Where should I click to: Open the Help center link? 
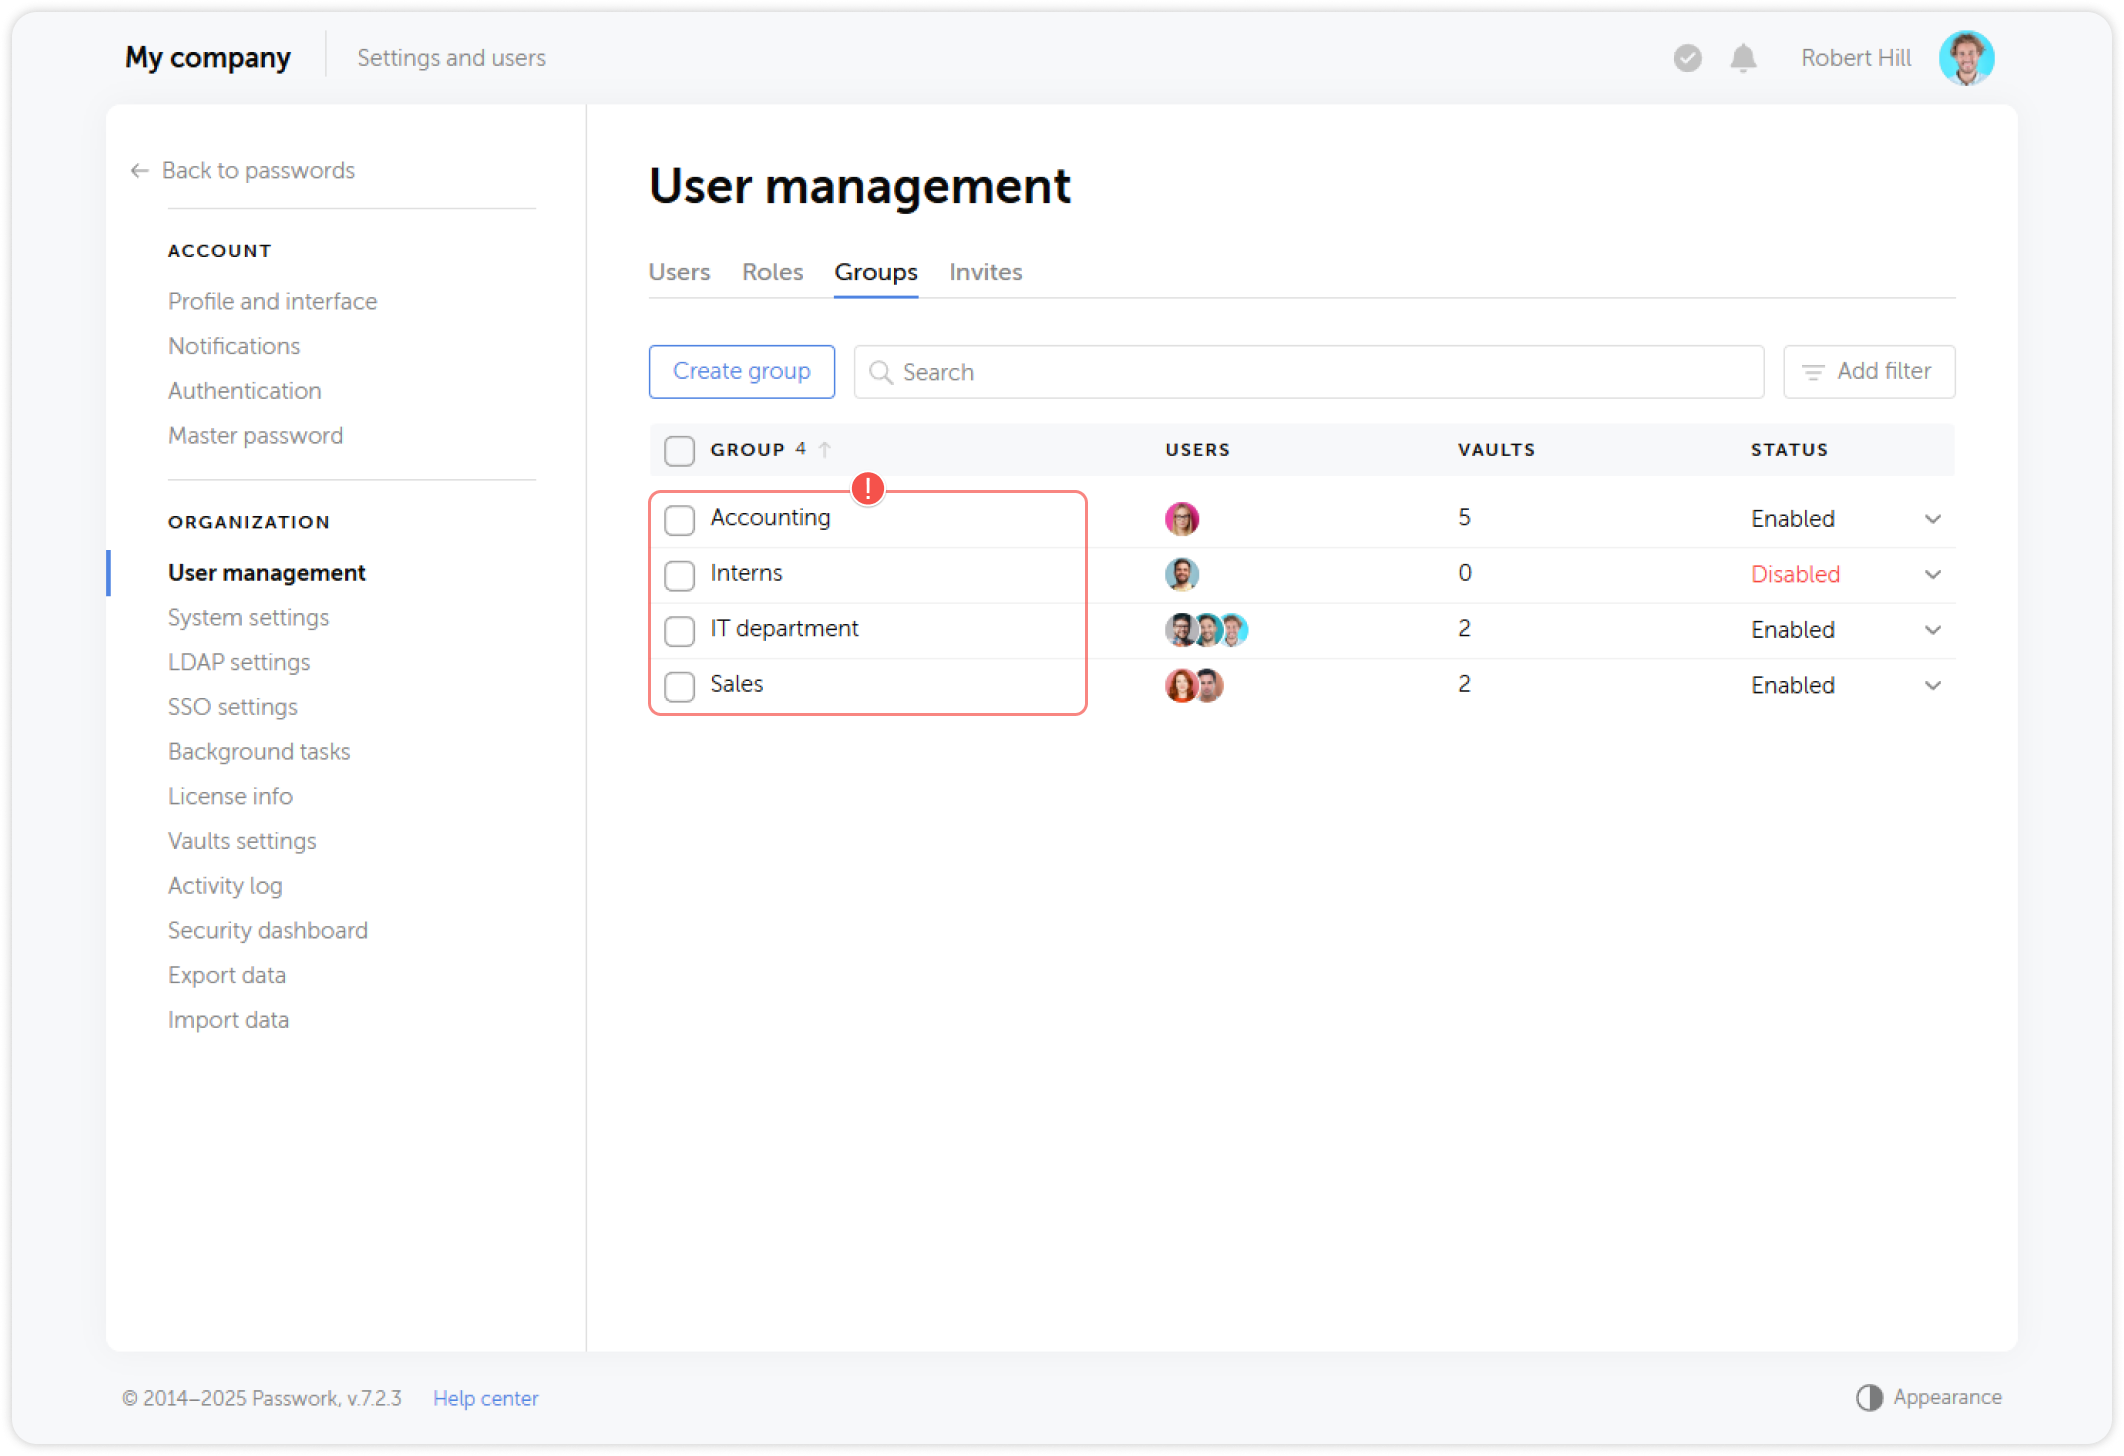485,1397
